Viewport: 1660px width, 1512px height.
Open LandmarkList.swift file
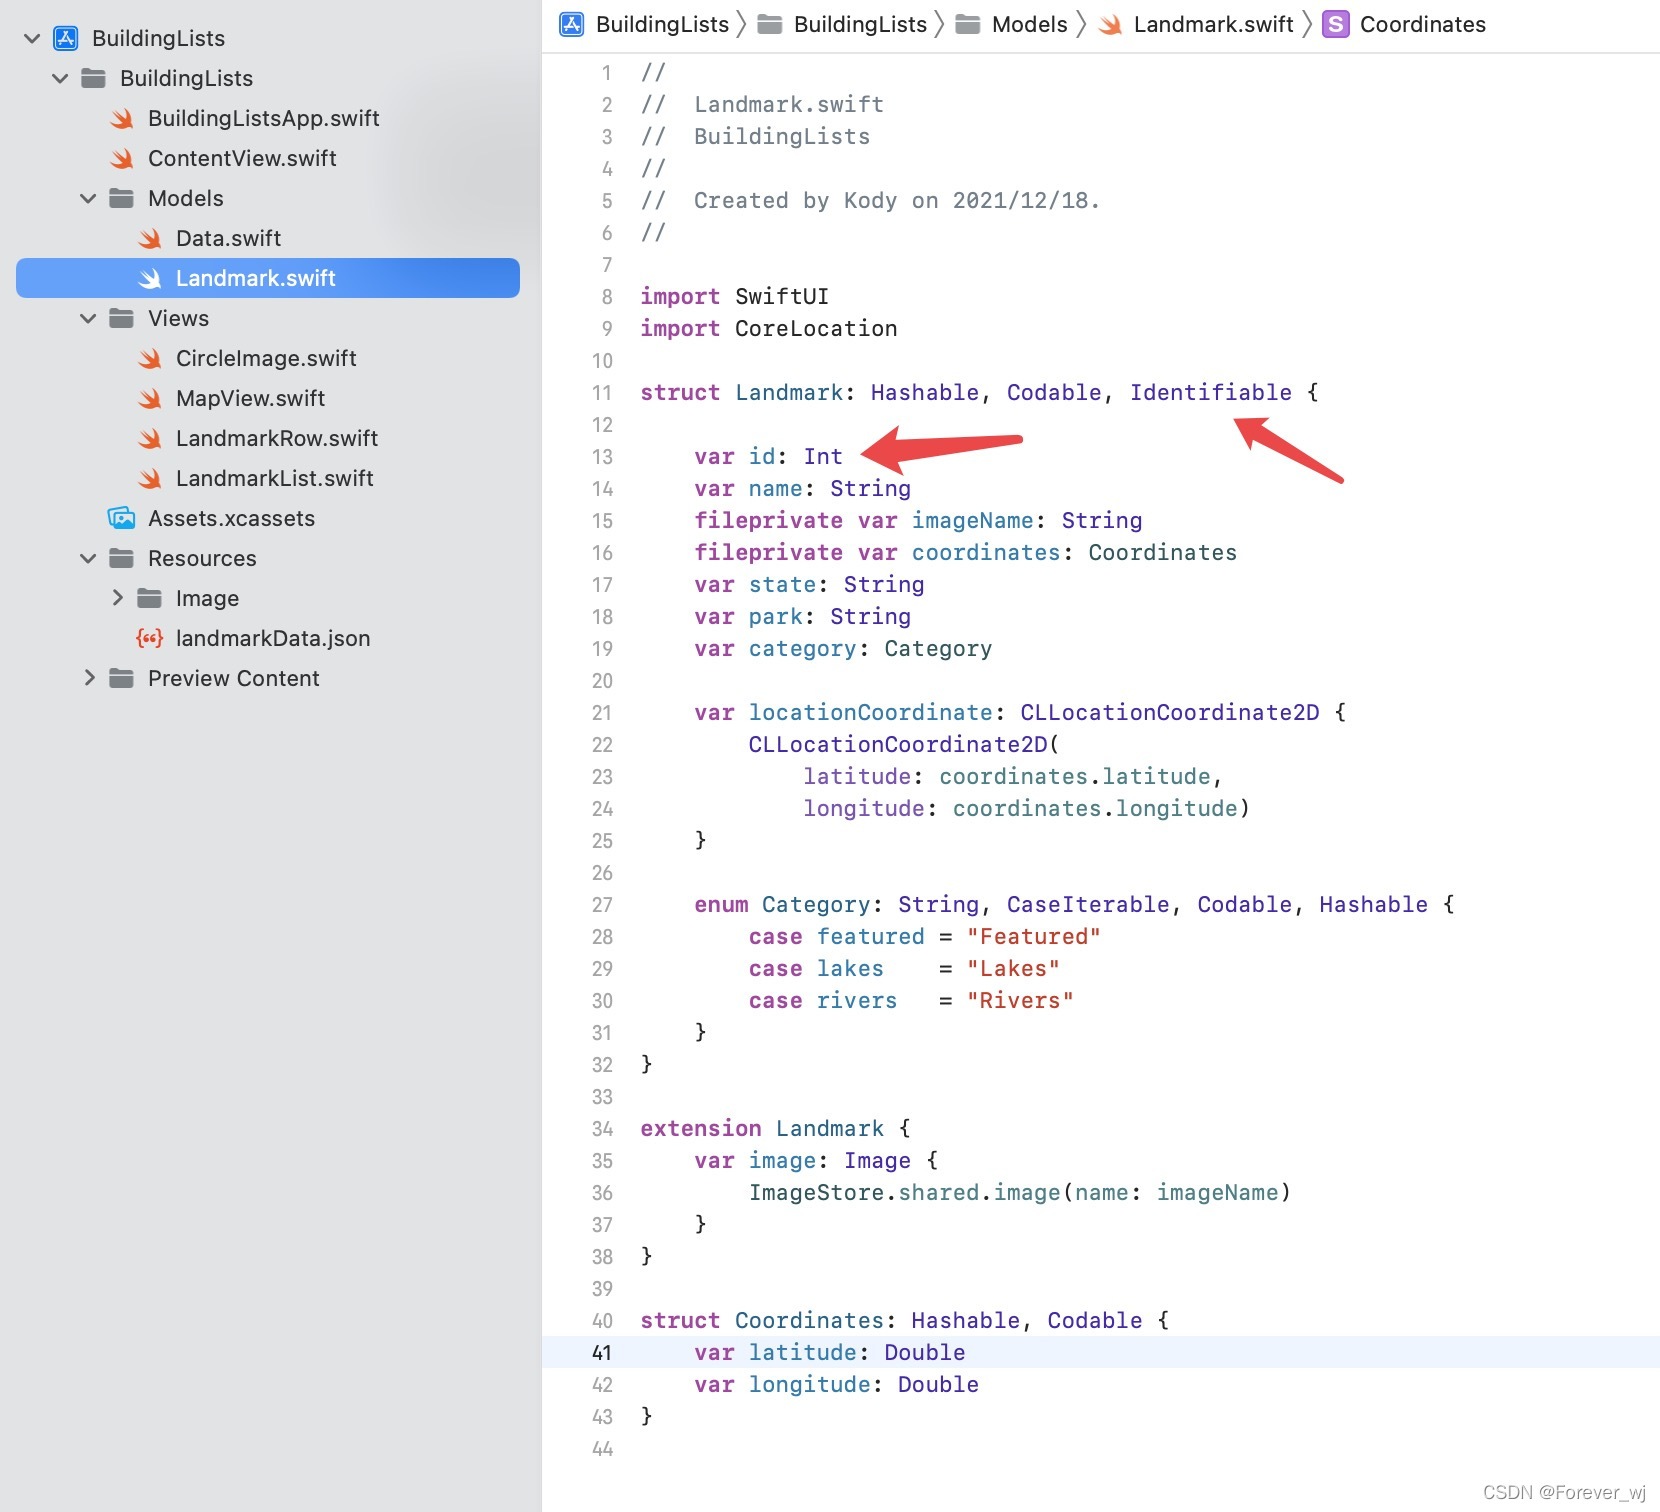pos(275,478)
